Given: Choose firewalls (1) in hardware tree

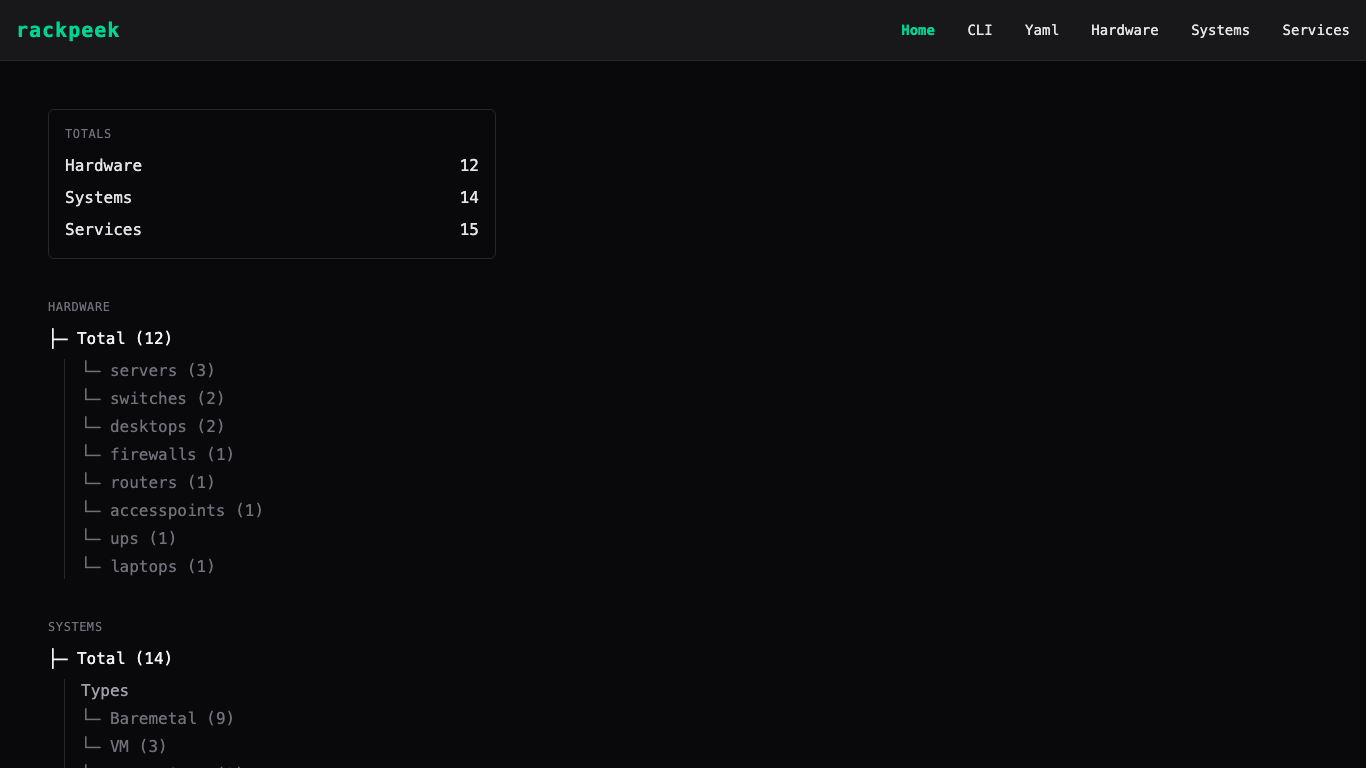Looking at the screenshot, I should tap(172, 455).
